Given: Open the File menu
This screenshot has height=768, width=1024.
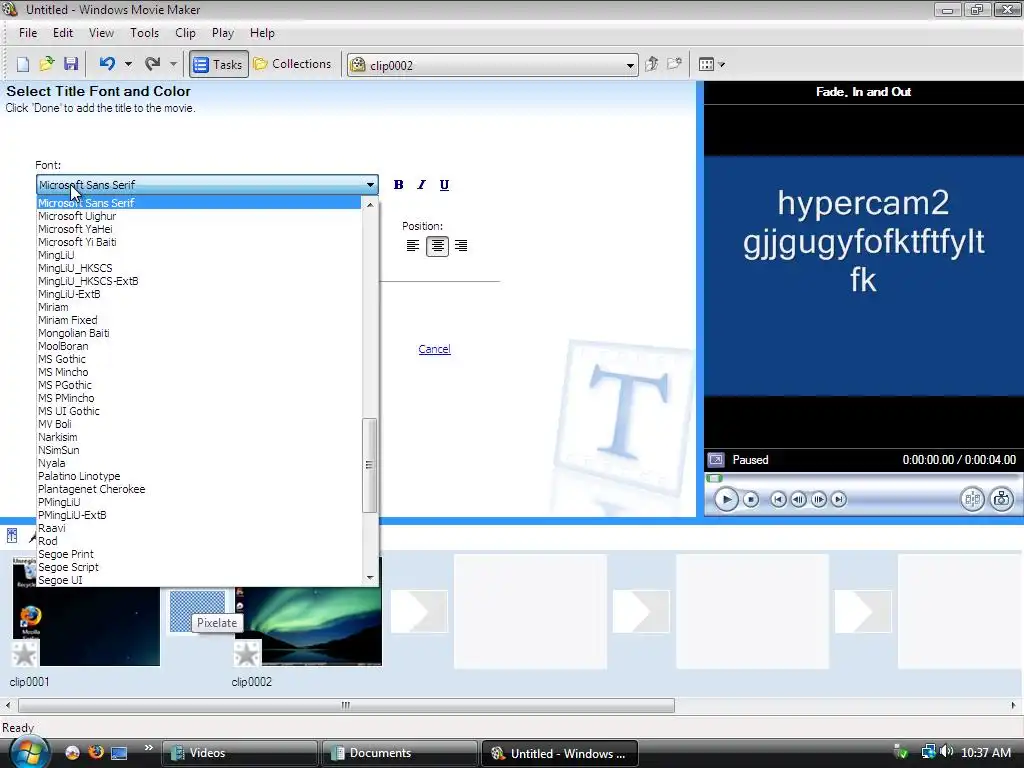Looking at the screenshot, I should point(28,33).
